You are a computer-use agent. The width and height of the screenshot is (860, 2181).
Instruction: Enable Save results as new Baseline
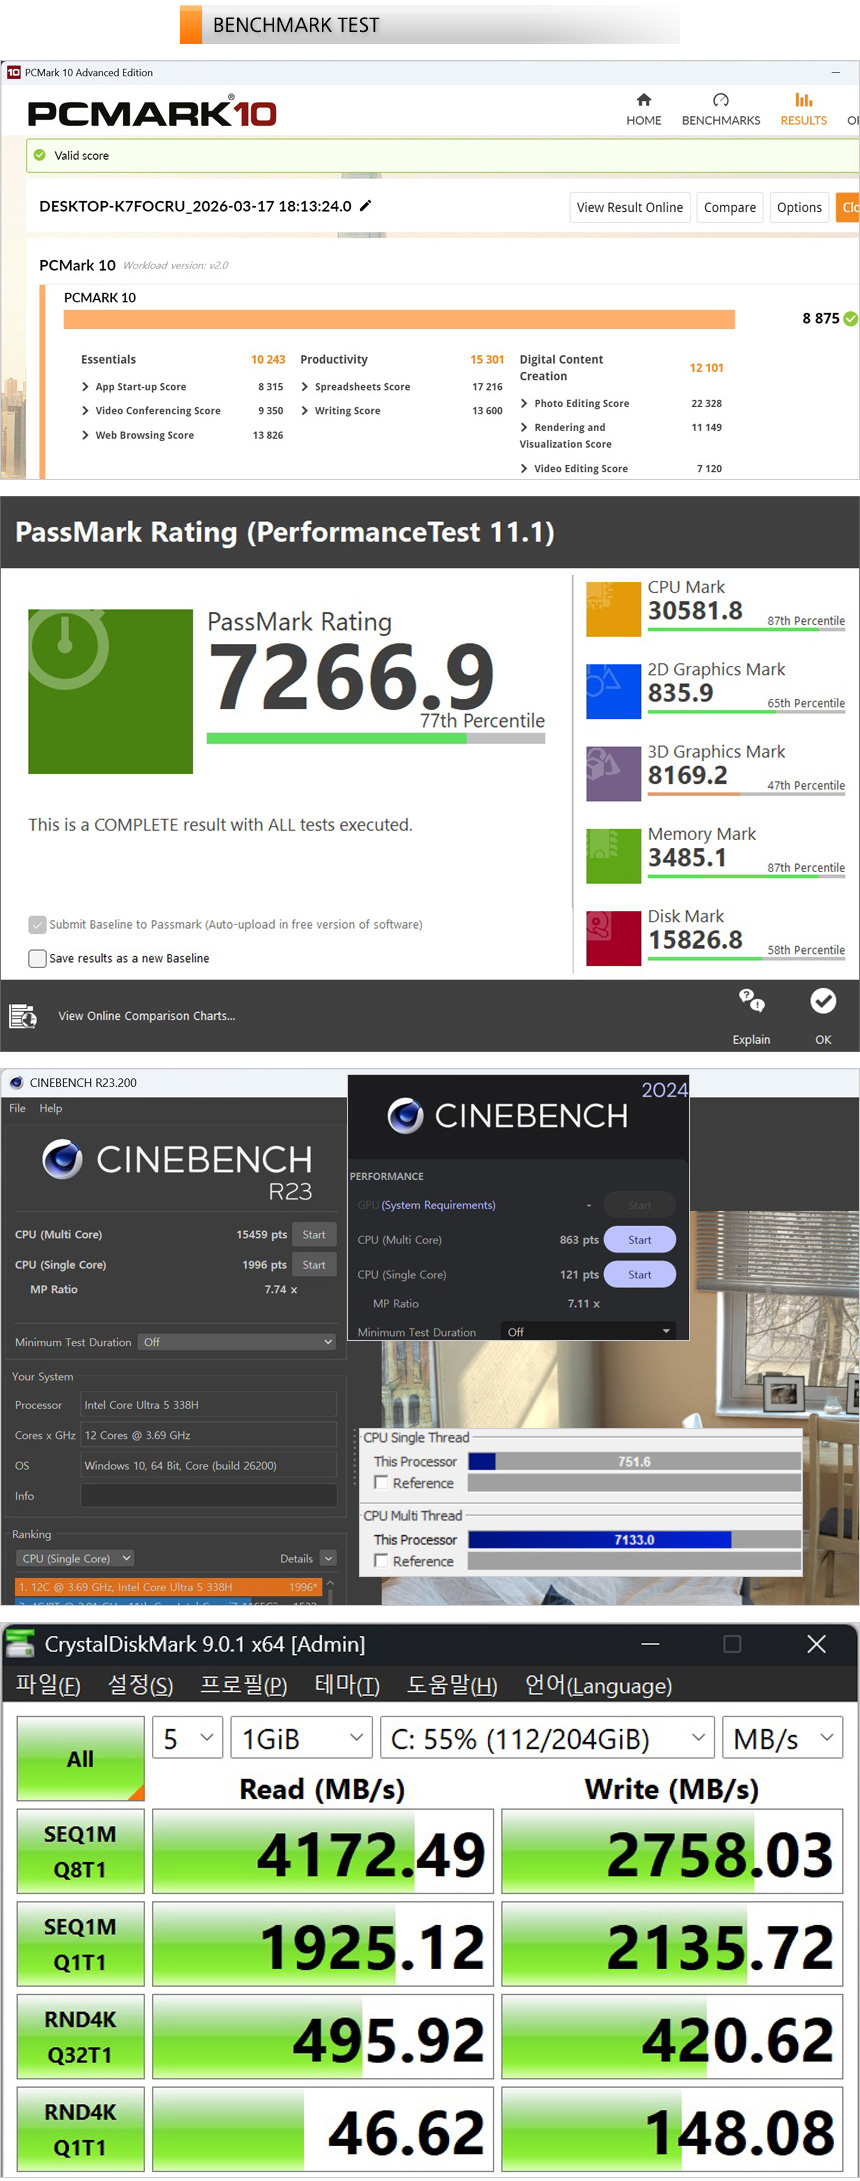coord(38,958)
